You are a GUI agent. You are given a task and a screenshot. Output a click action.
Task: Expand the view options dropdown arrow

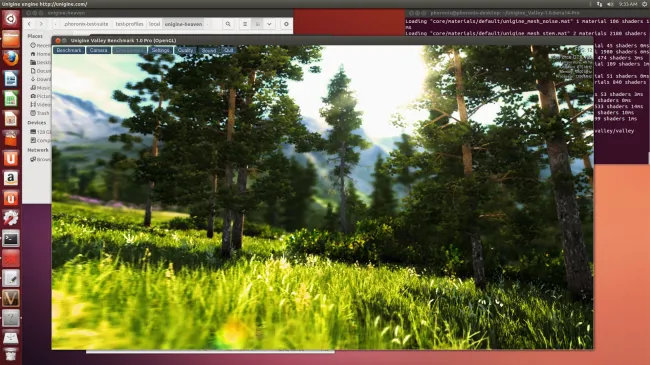[269, 24]
